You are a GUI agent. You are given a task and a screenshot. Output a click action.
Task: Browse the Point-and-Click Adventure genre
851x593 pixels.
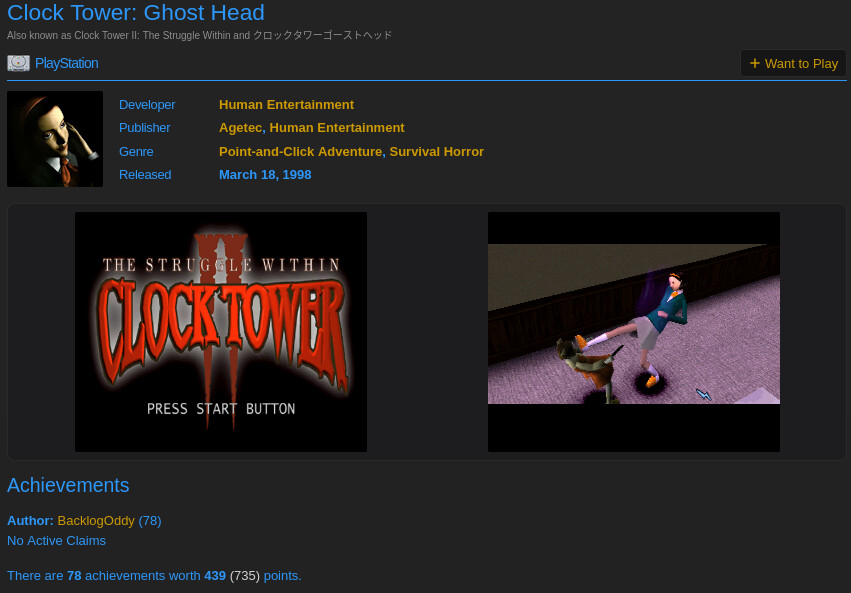click(300, 152)
